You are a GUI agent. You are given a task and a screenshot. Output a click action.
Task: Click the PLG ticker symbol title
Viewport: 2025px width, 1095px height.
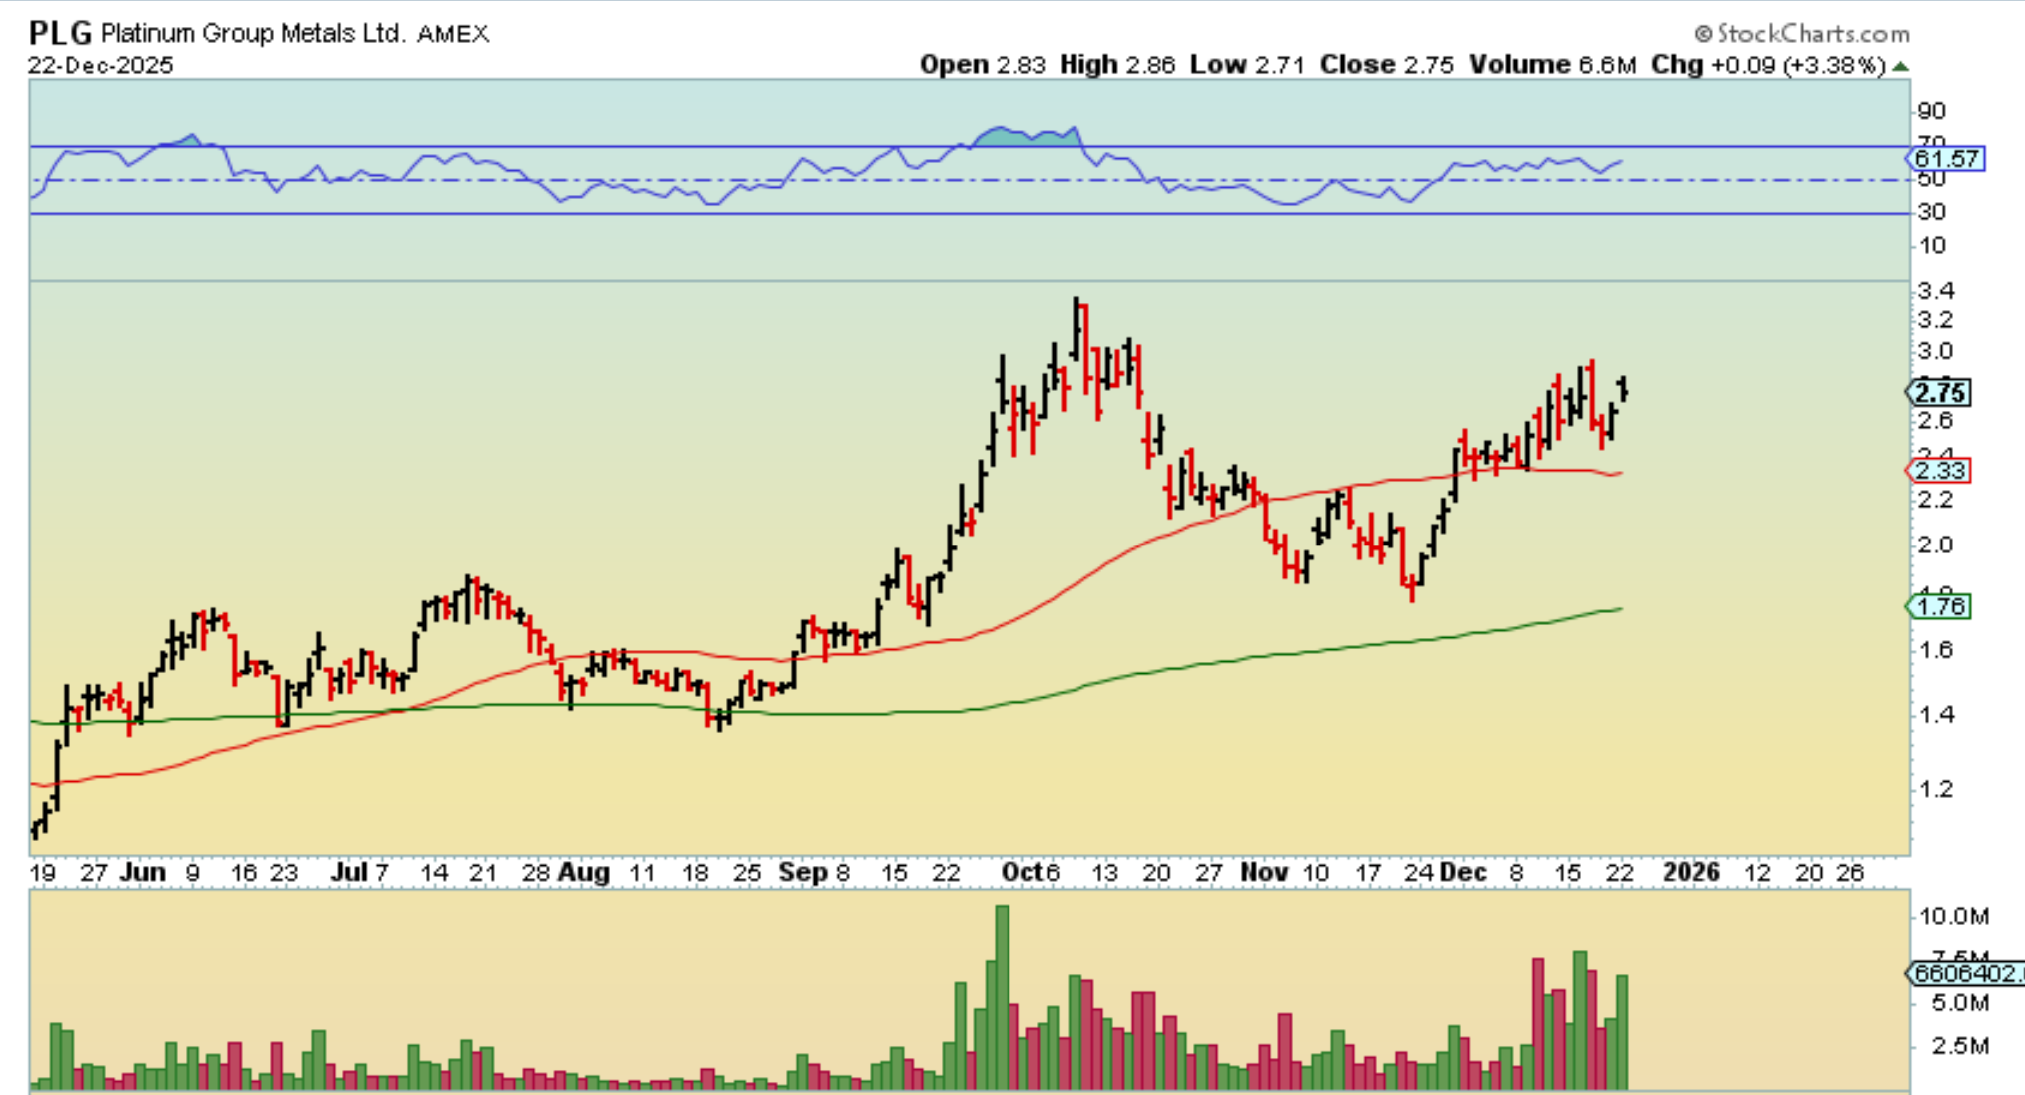60,33
